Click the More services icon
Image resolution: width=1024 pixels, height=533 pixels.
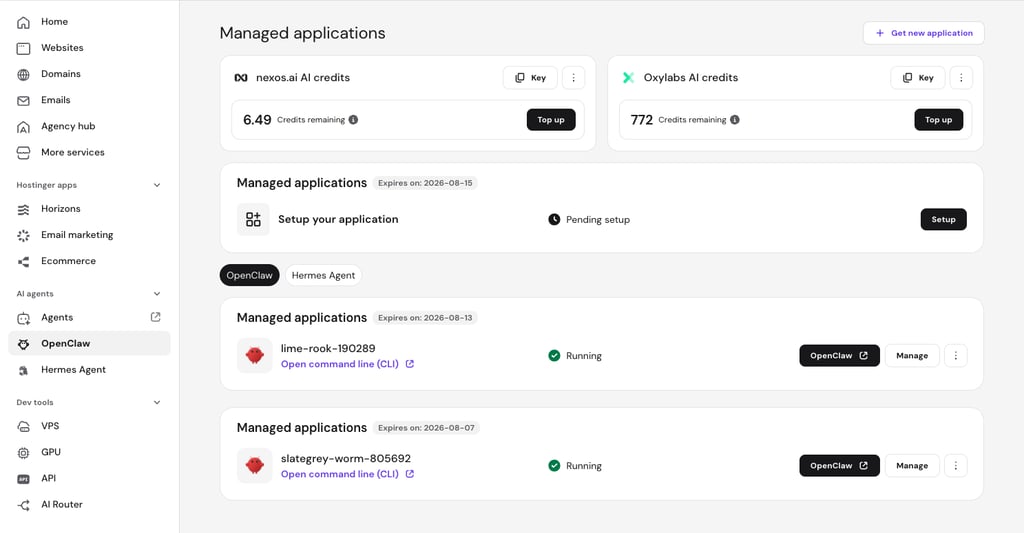[x=24, y=153]
